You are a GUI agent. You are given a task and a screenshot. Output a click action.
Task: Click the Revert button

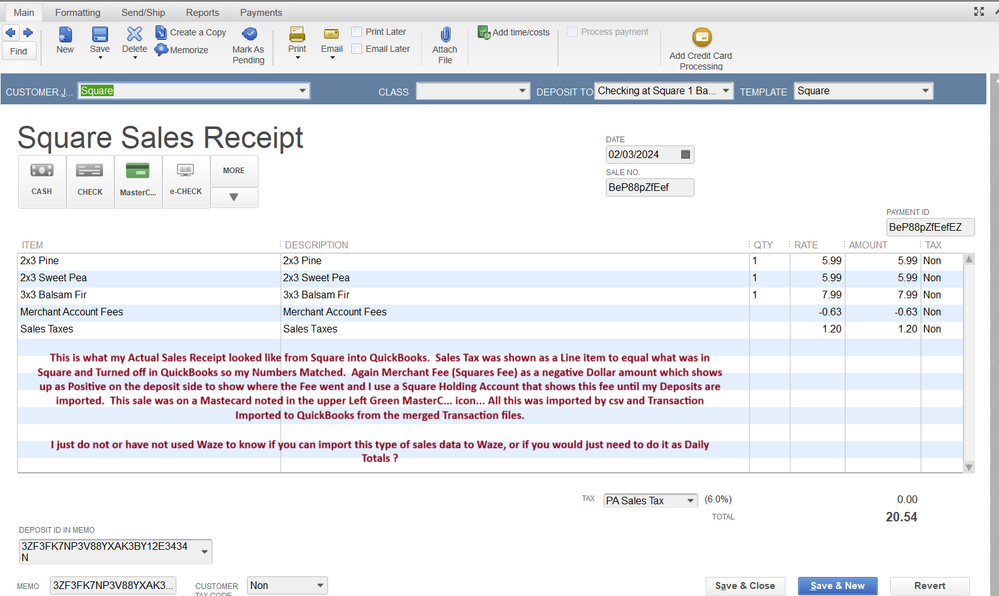click(x=929, y=586)
